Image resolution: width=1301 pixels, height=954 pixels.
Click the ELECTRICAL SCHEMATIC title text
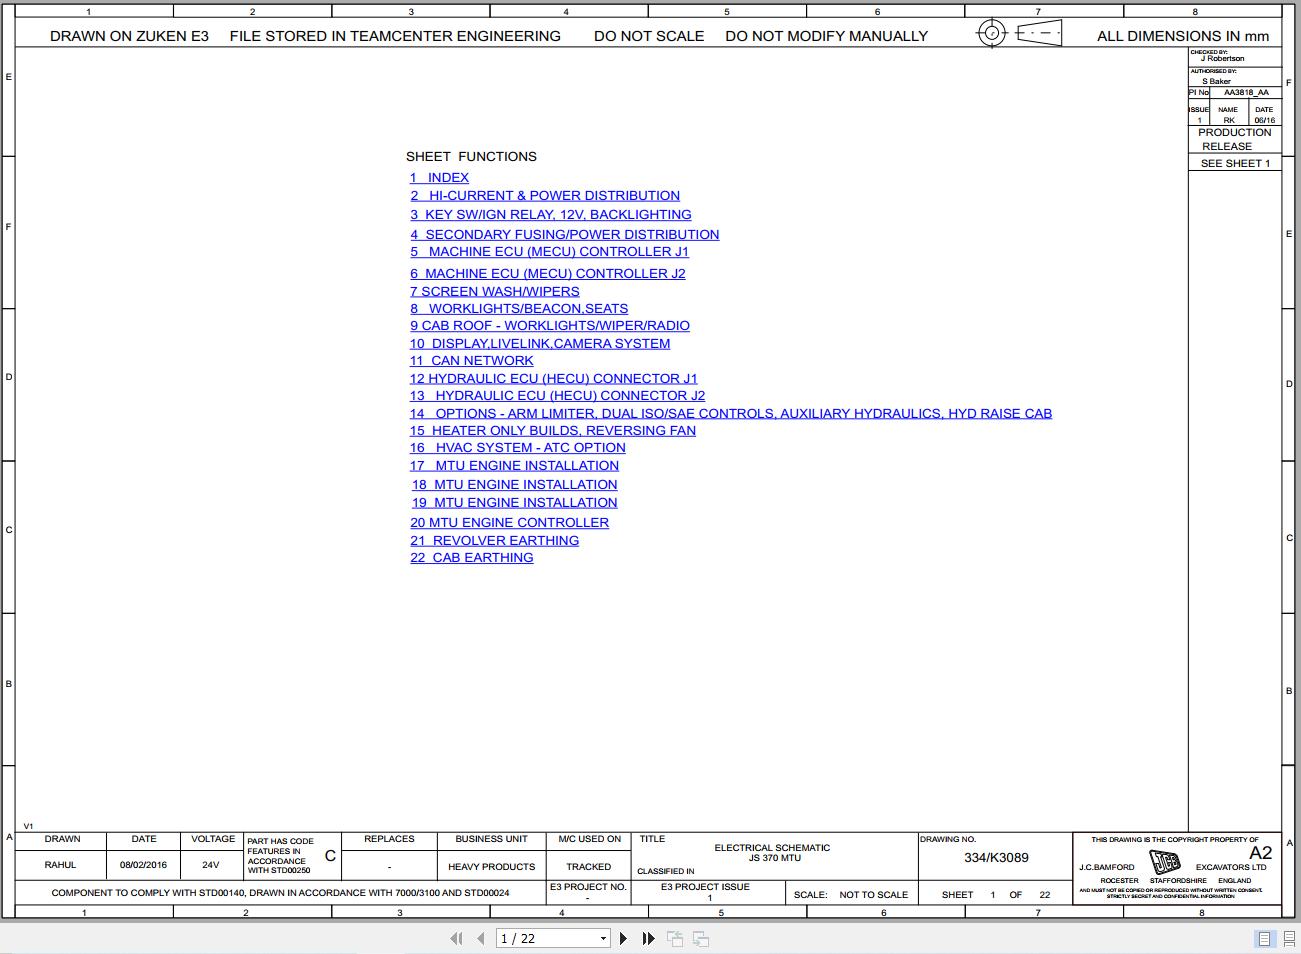pos(772,847)
